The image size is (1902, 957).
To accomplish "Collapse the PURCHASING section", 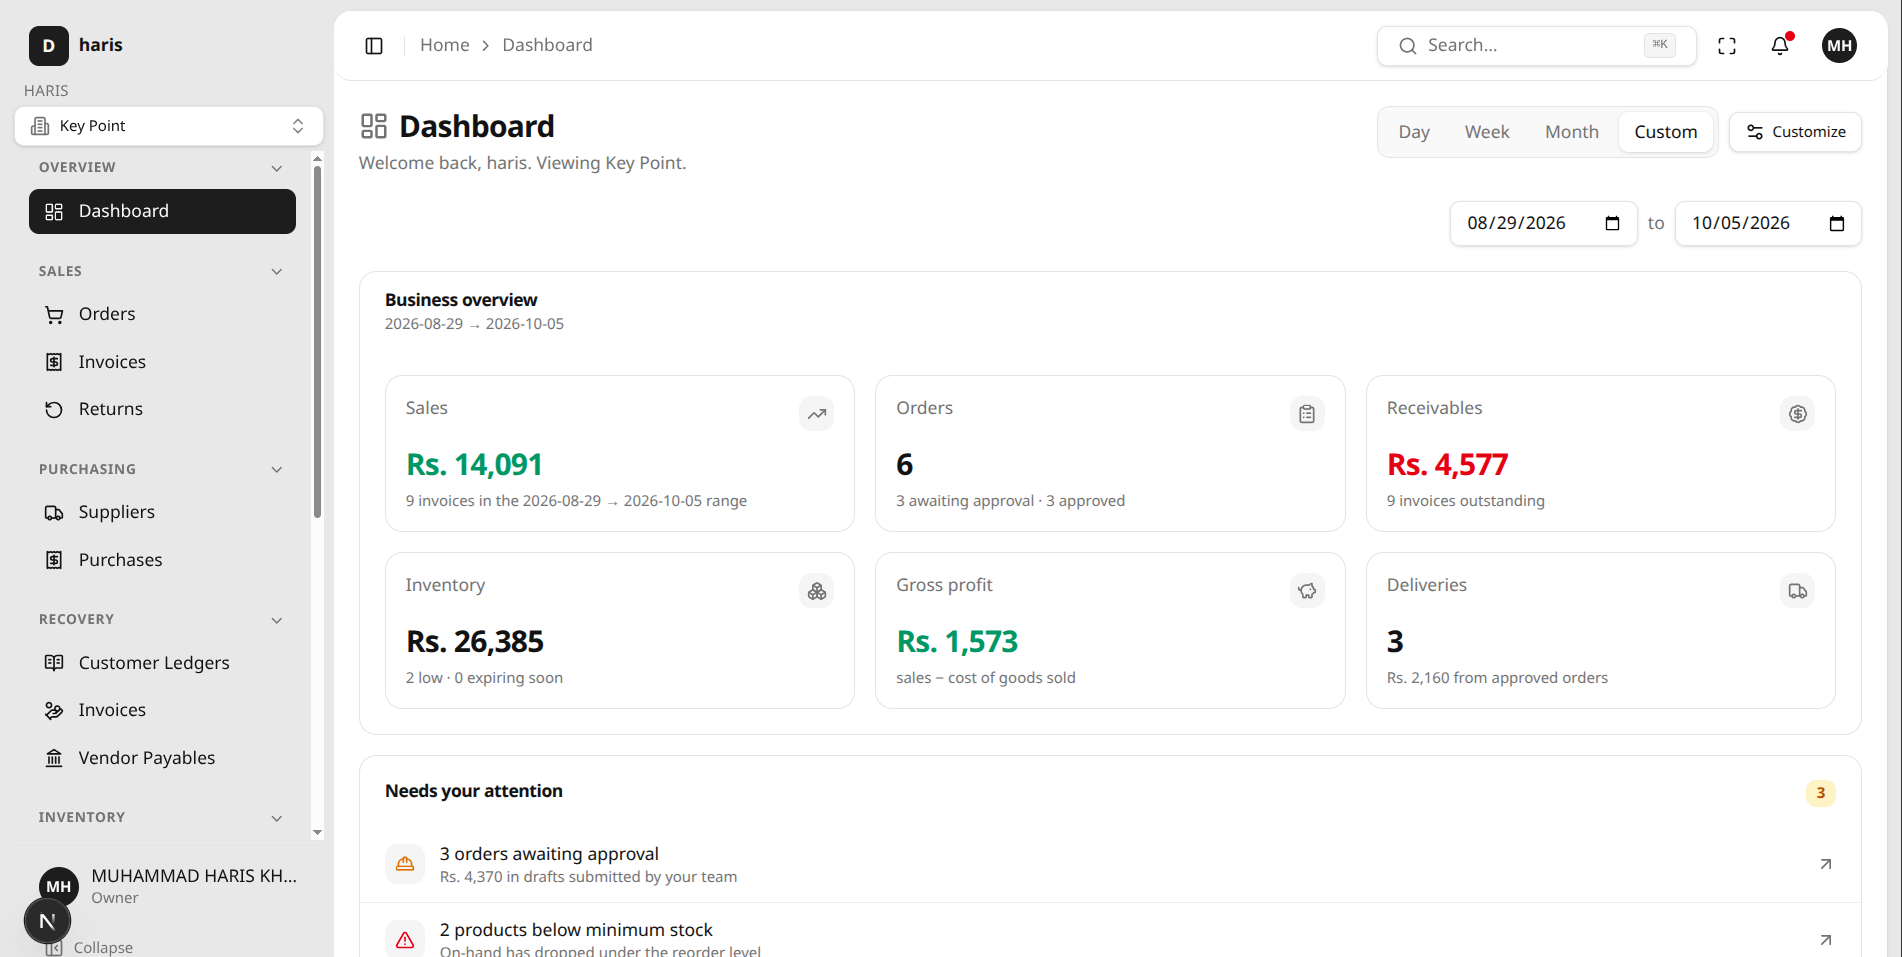I will click(277, 470).
